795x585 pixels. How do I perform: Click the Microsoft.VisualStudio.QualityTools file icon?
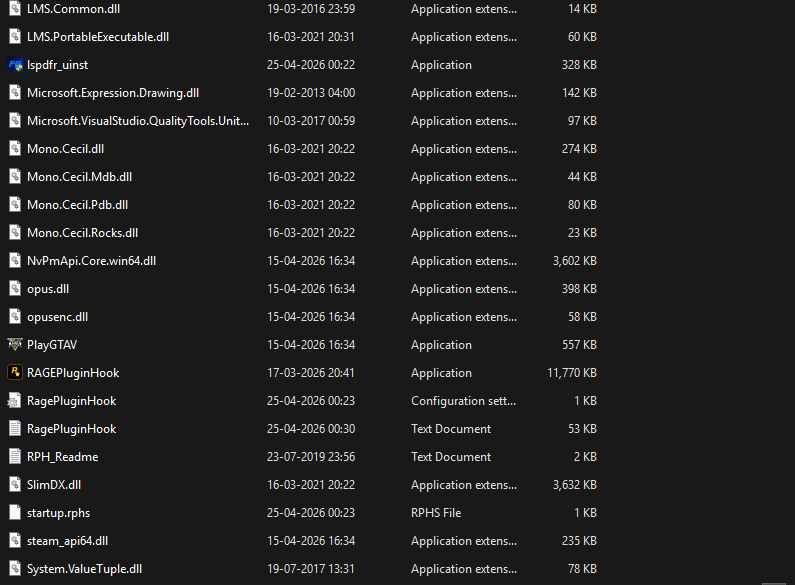15,121
